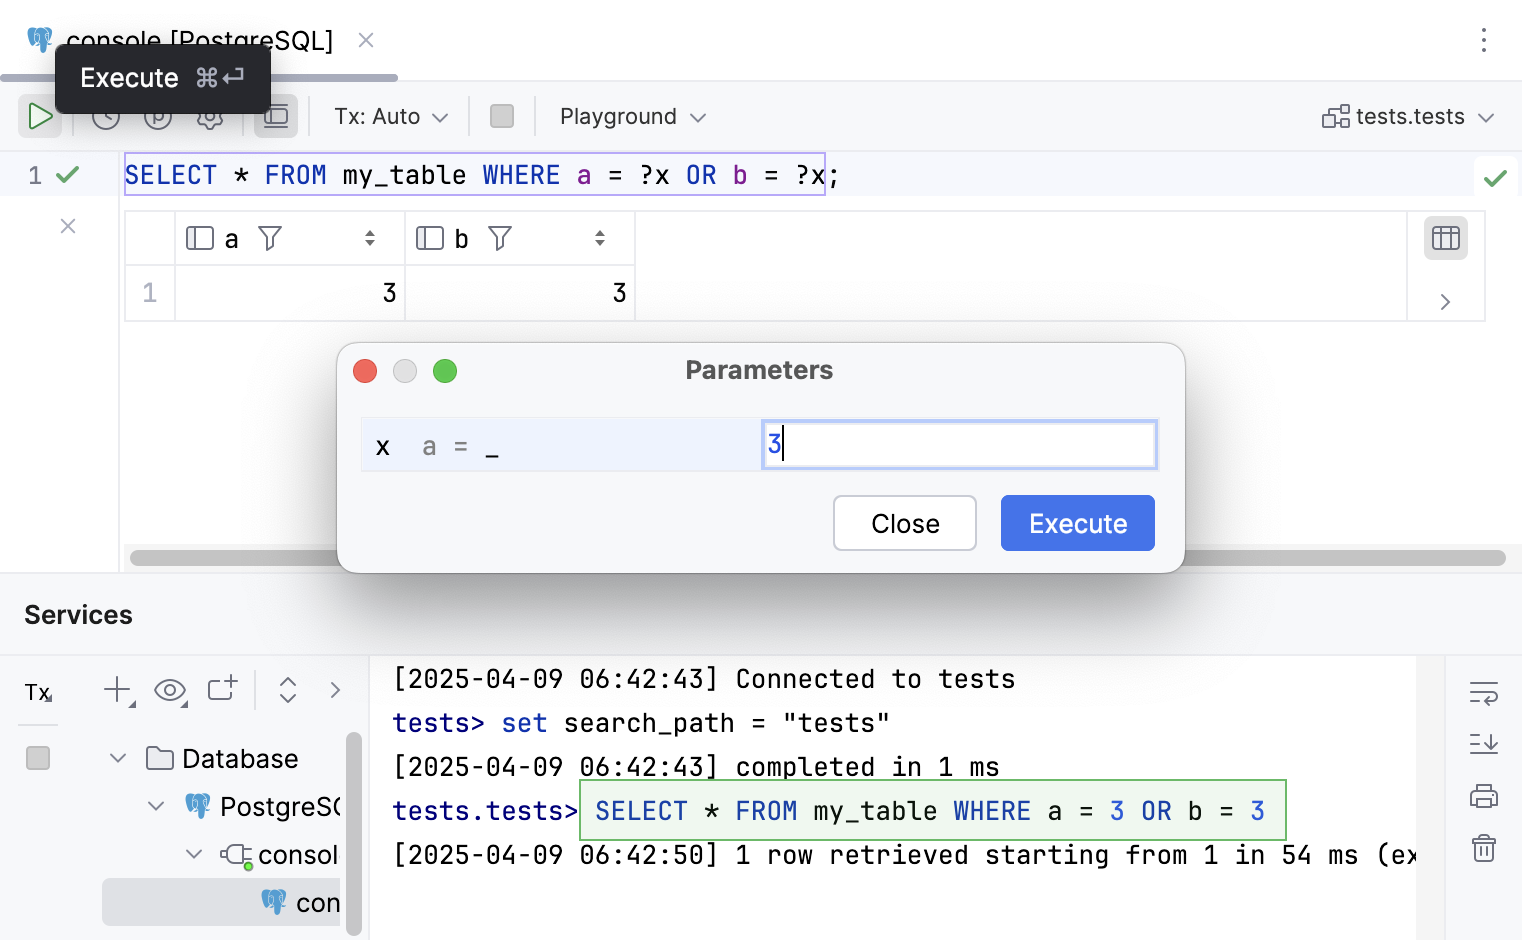Image resolution: width=1522 pixels, height=940 pixels.
Task: Toggle in-editor results with the layout icon
Action: (275, 116)
